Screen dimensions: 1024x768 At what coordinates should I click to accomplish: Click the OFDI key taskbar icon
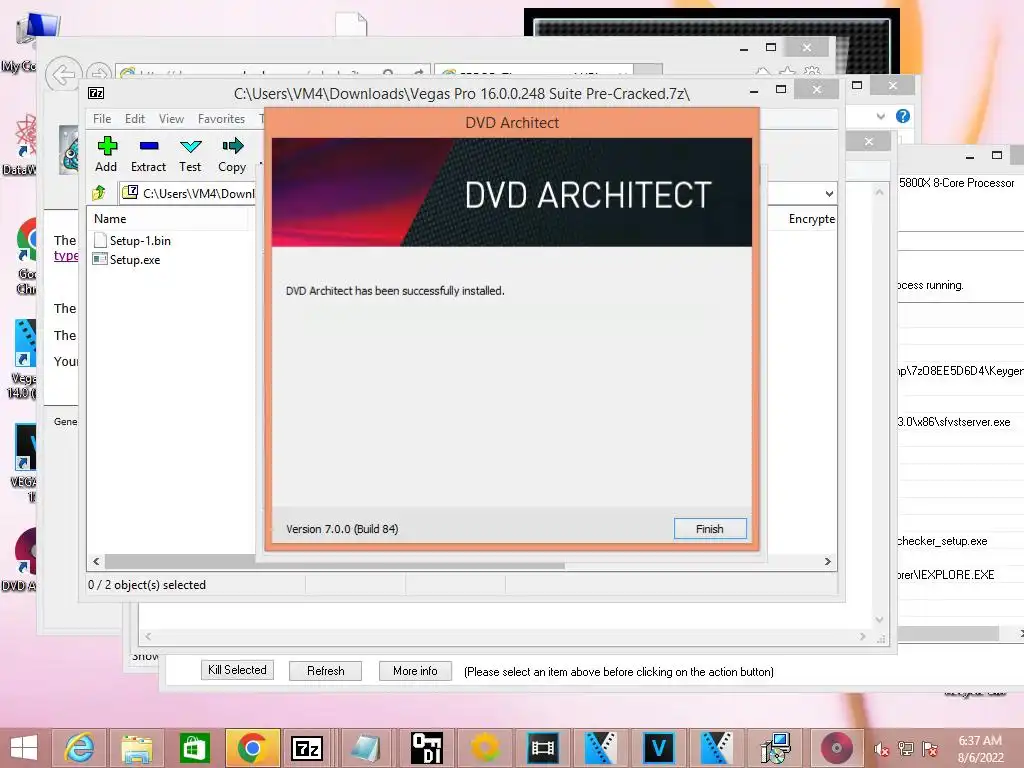[x=427, y=748]
